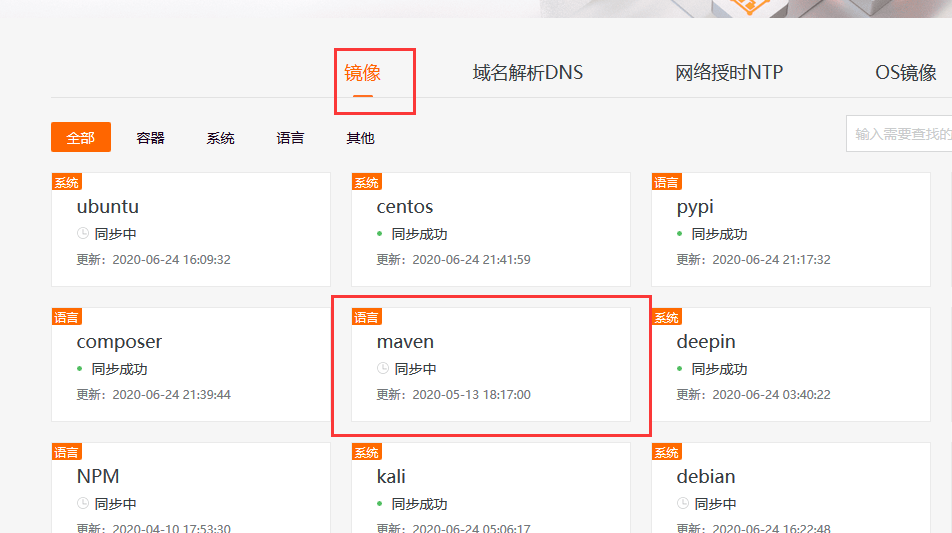Screen dimensions: 952x533
Task: Click the 系统 tag on ubuntu card
Action: tap(66, 182)
